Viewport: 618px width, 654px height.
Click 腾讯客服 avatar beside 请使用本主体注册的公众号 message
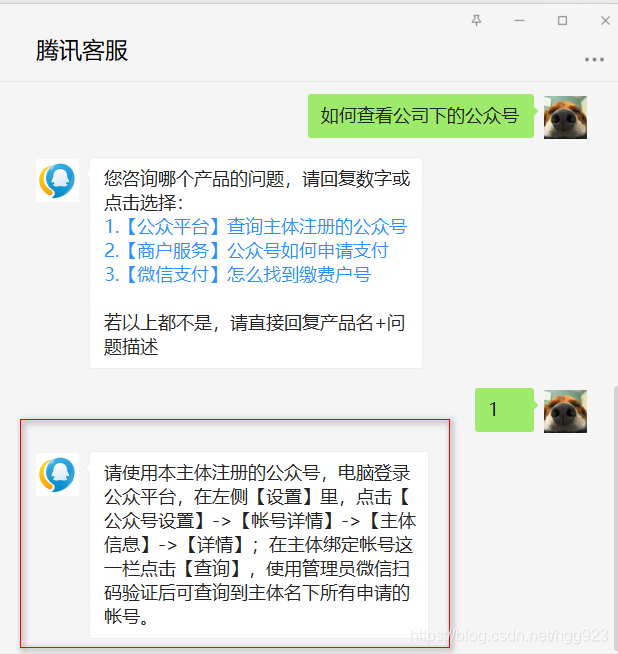click(x=58, y=475)
